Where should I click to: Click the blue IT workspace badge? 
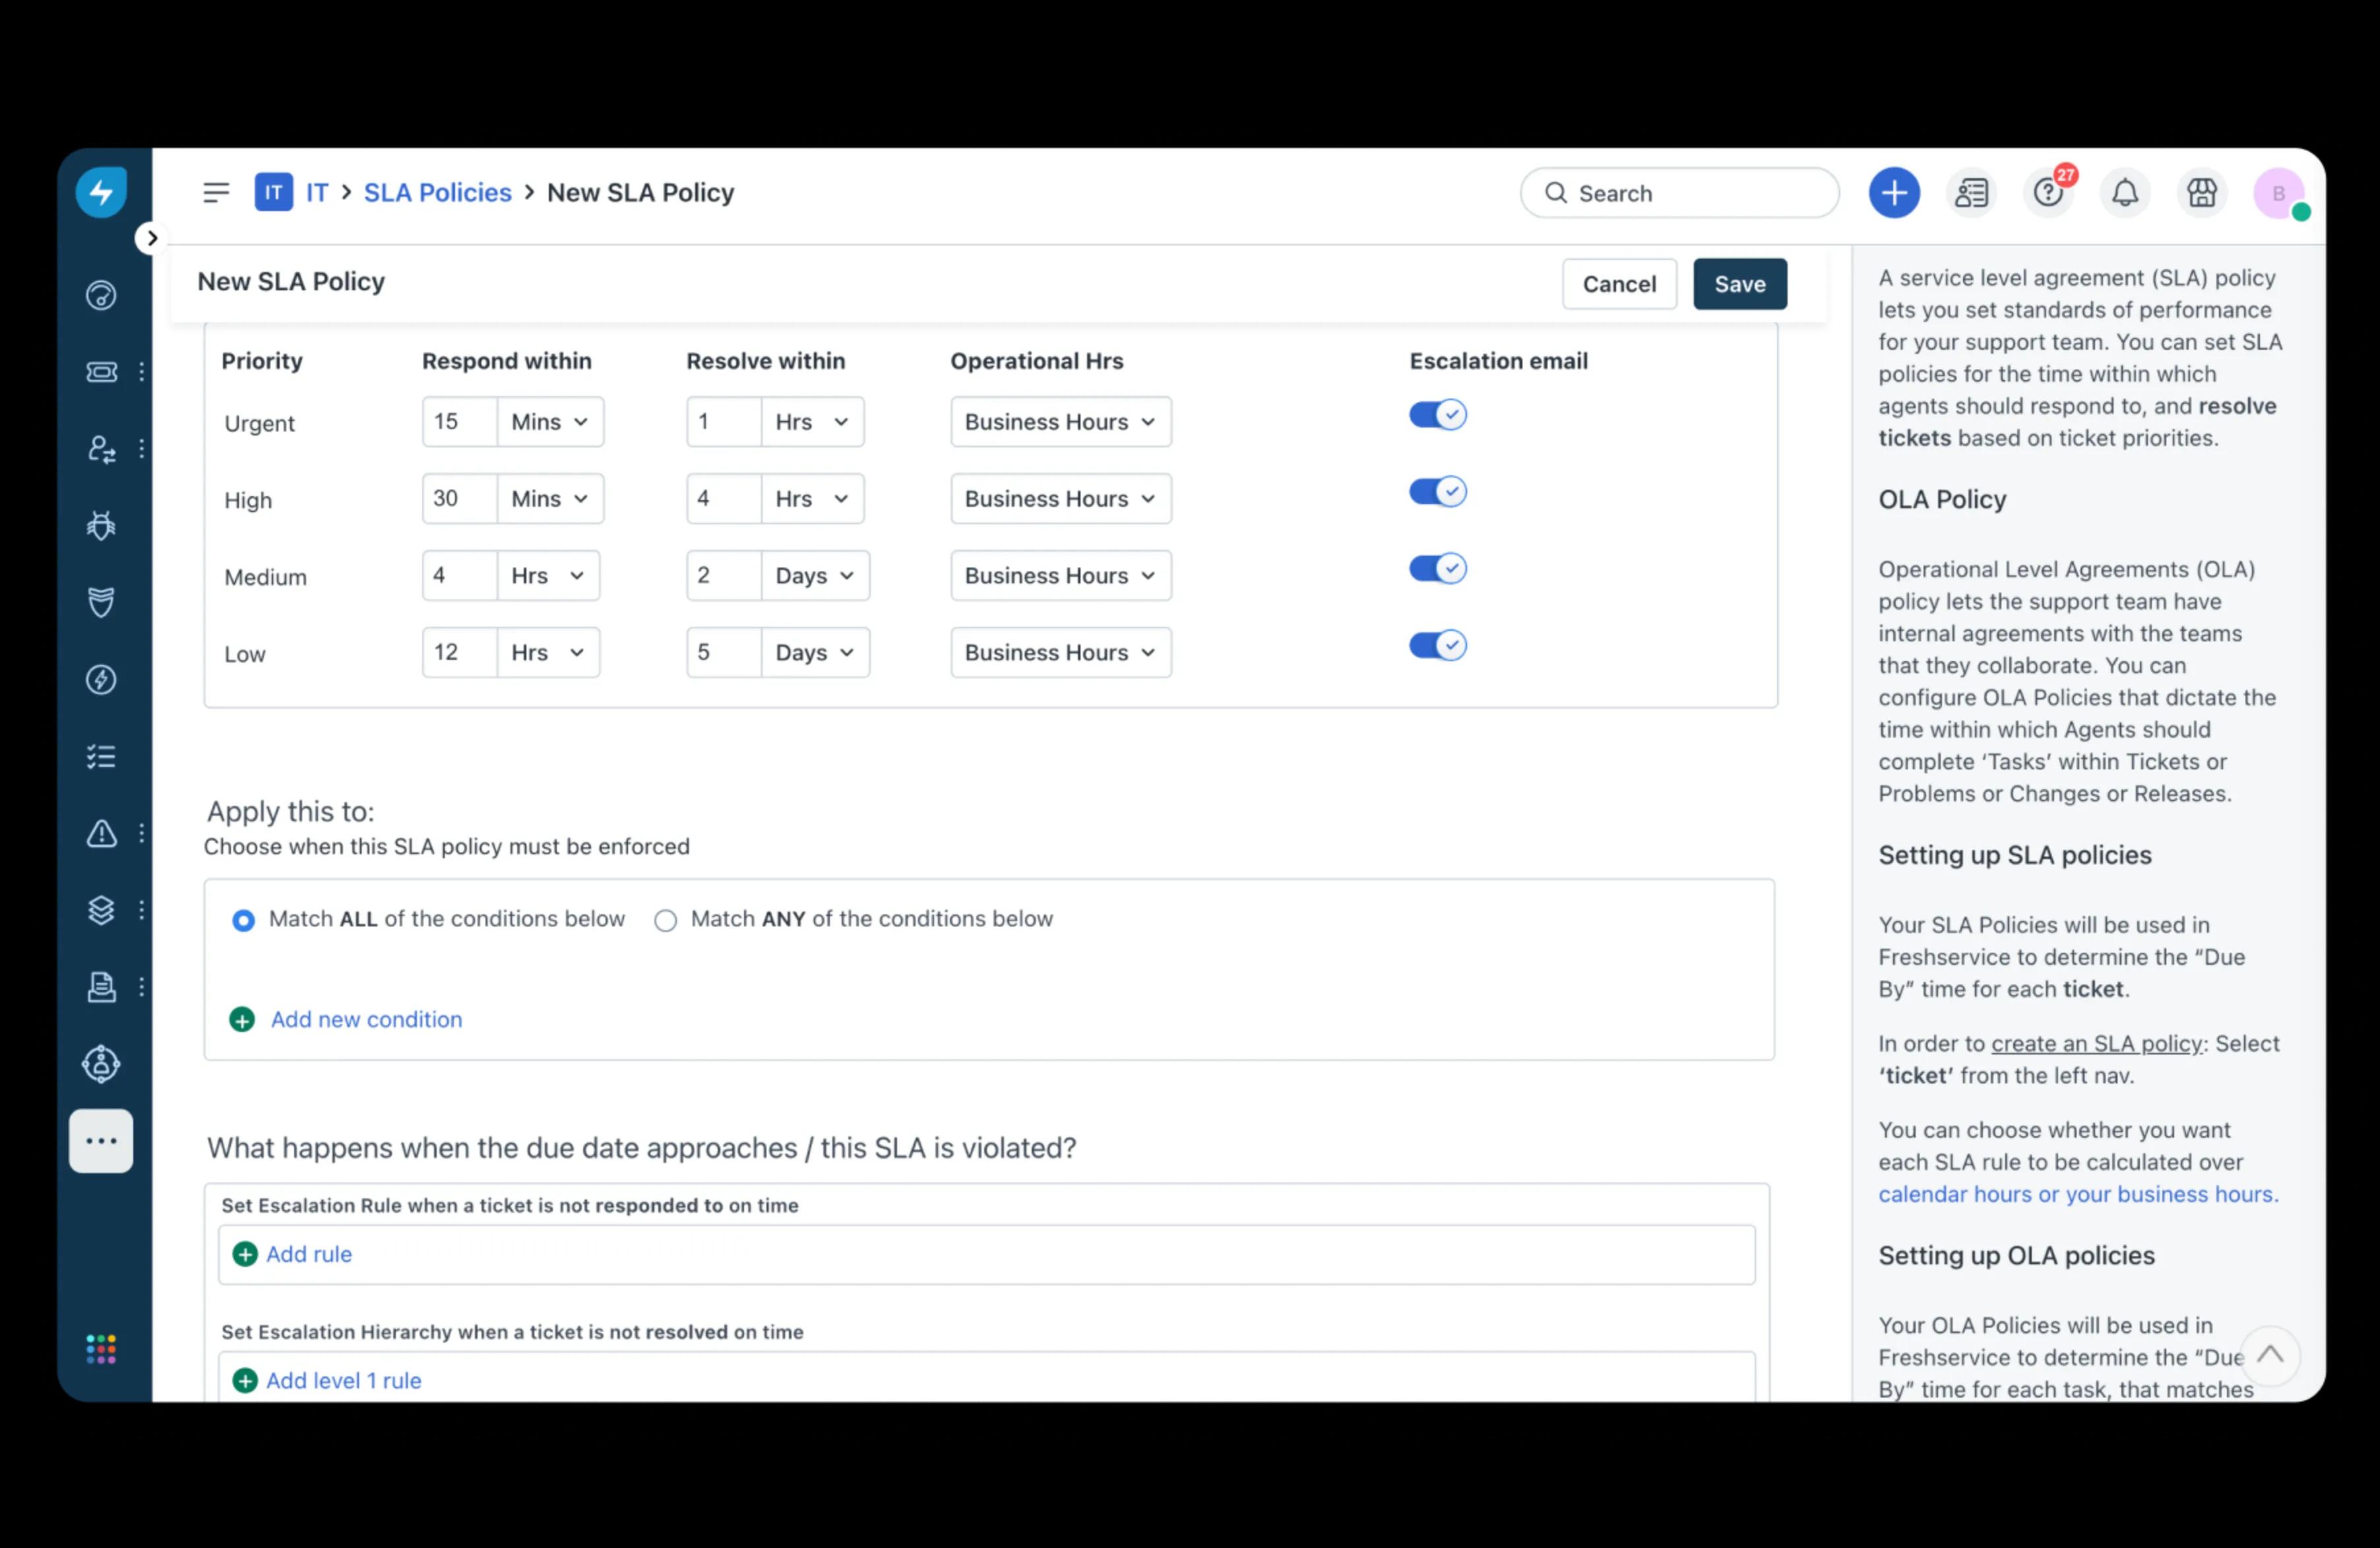click(273, 192)
